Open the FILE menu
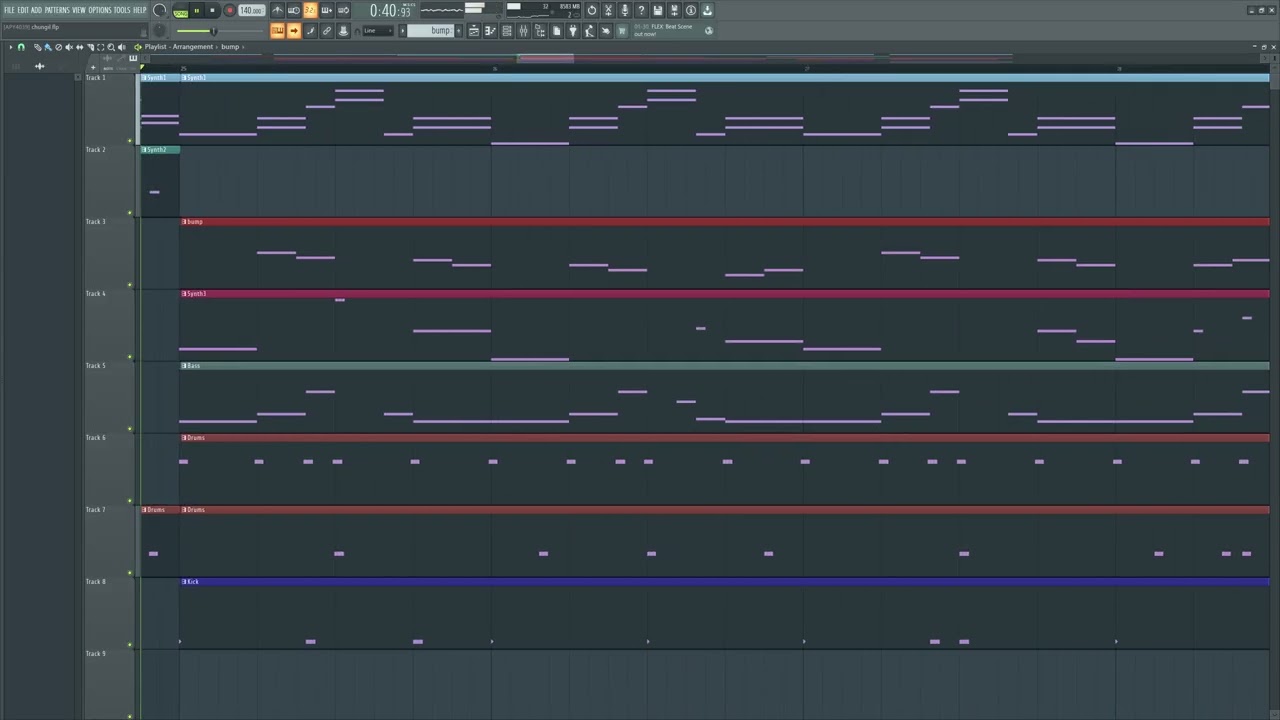 point(9,10)
